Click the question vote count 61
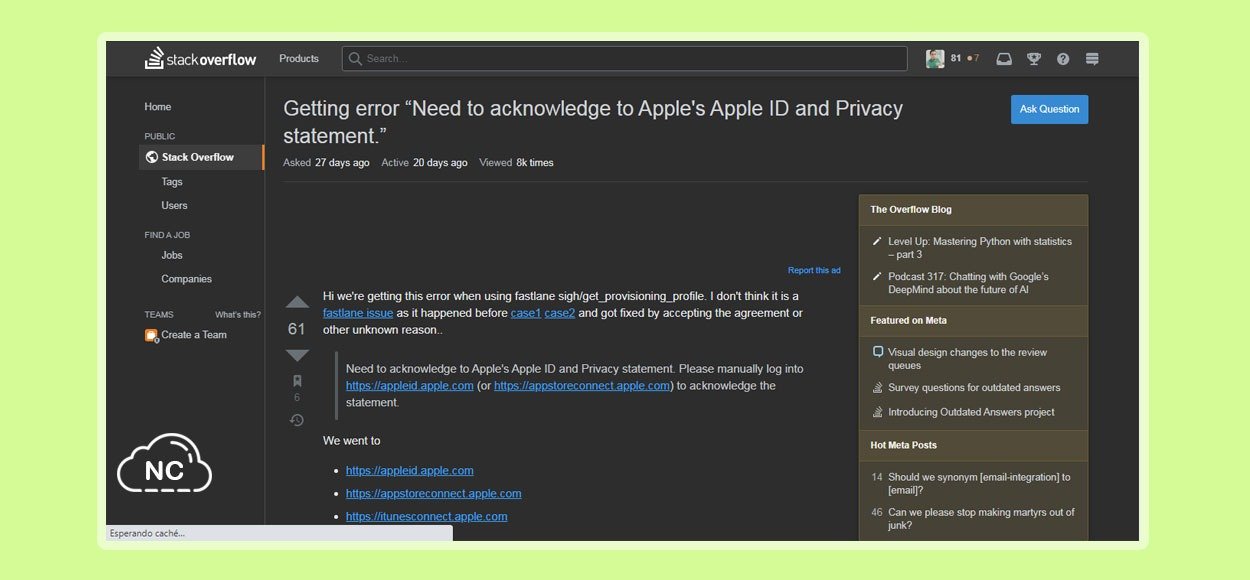 click(297, 329)
